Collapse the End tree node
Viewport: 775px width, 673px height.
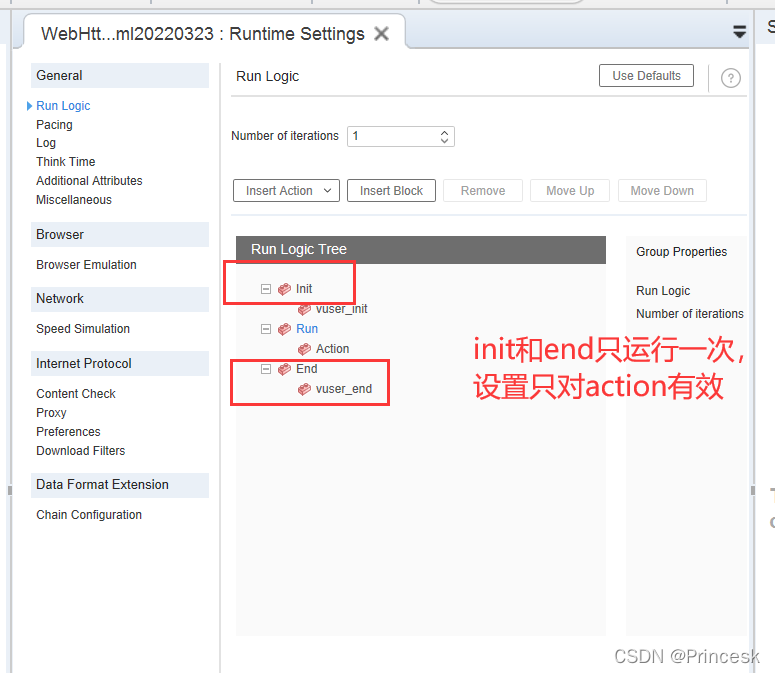(266, 369)
